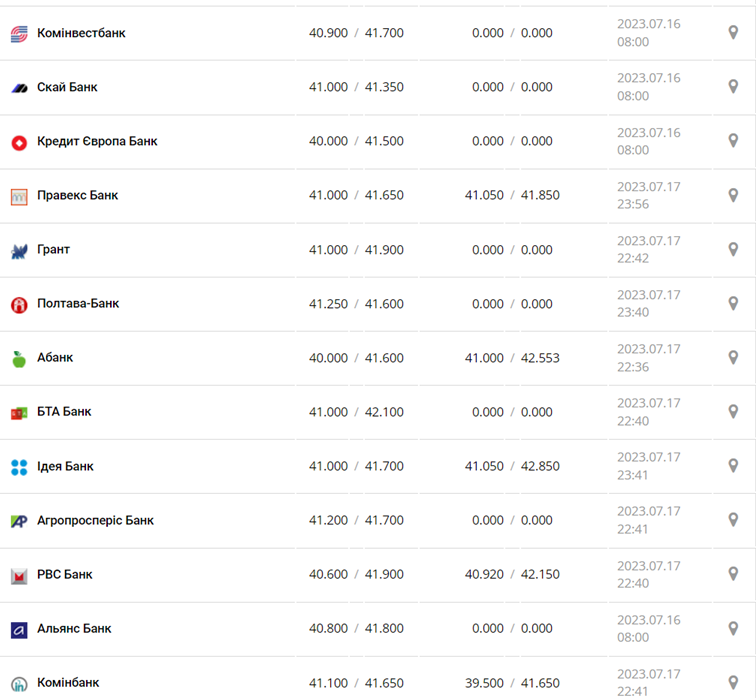
Task: Click the Комінвестбанк logo icon
Action: (x=19, y=34)
